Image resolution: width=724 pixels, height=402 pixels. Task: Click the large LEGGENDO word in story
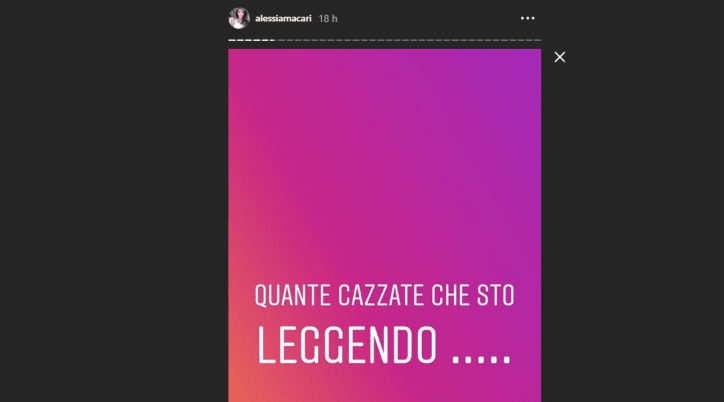pyautogui.click(x=347, y=344)
